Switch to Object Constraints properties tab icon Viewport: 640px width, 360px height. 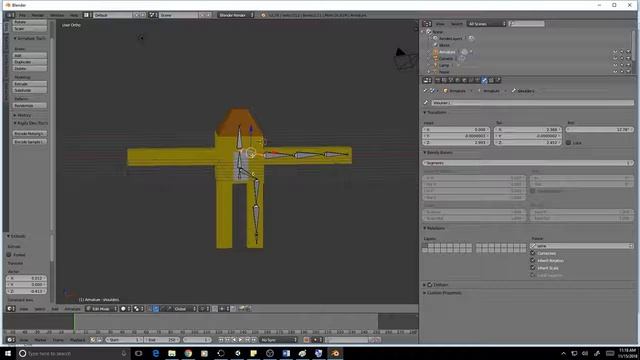pyautogui.click(x=471, y=80)
